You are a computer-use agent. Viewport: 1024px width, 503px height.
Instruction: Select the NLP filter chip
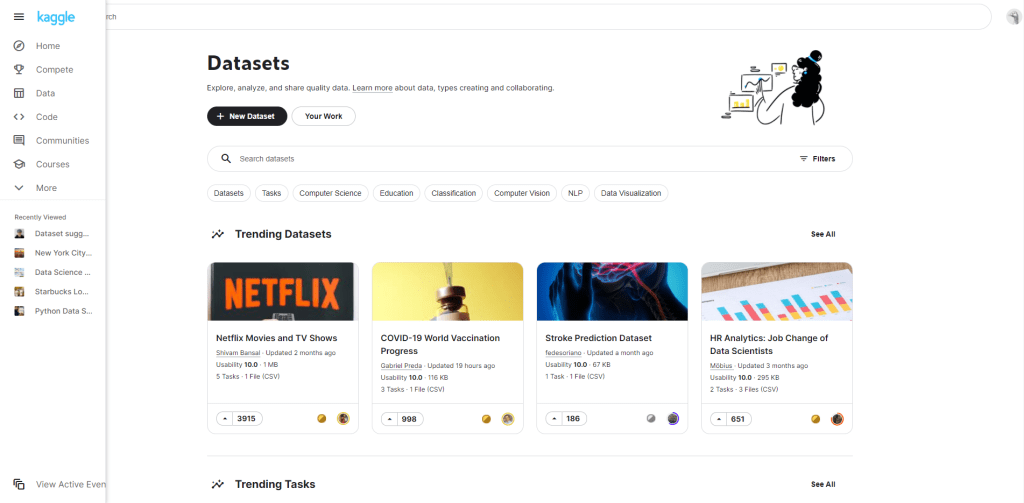point(575,193)
